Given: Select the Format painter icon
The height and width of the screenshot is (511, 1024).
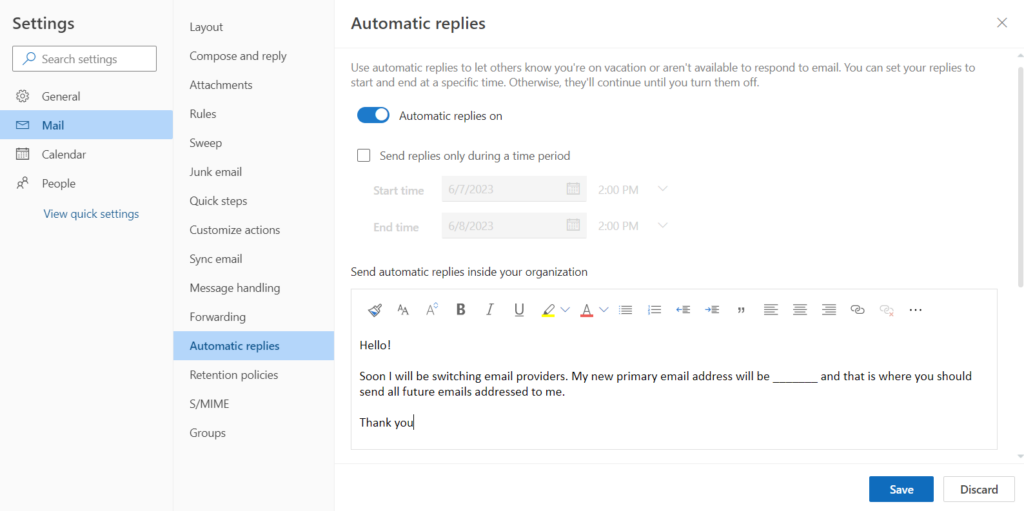Looking at the screenshot, I should pos(374,310).
